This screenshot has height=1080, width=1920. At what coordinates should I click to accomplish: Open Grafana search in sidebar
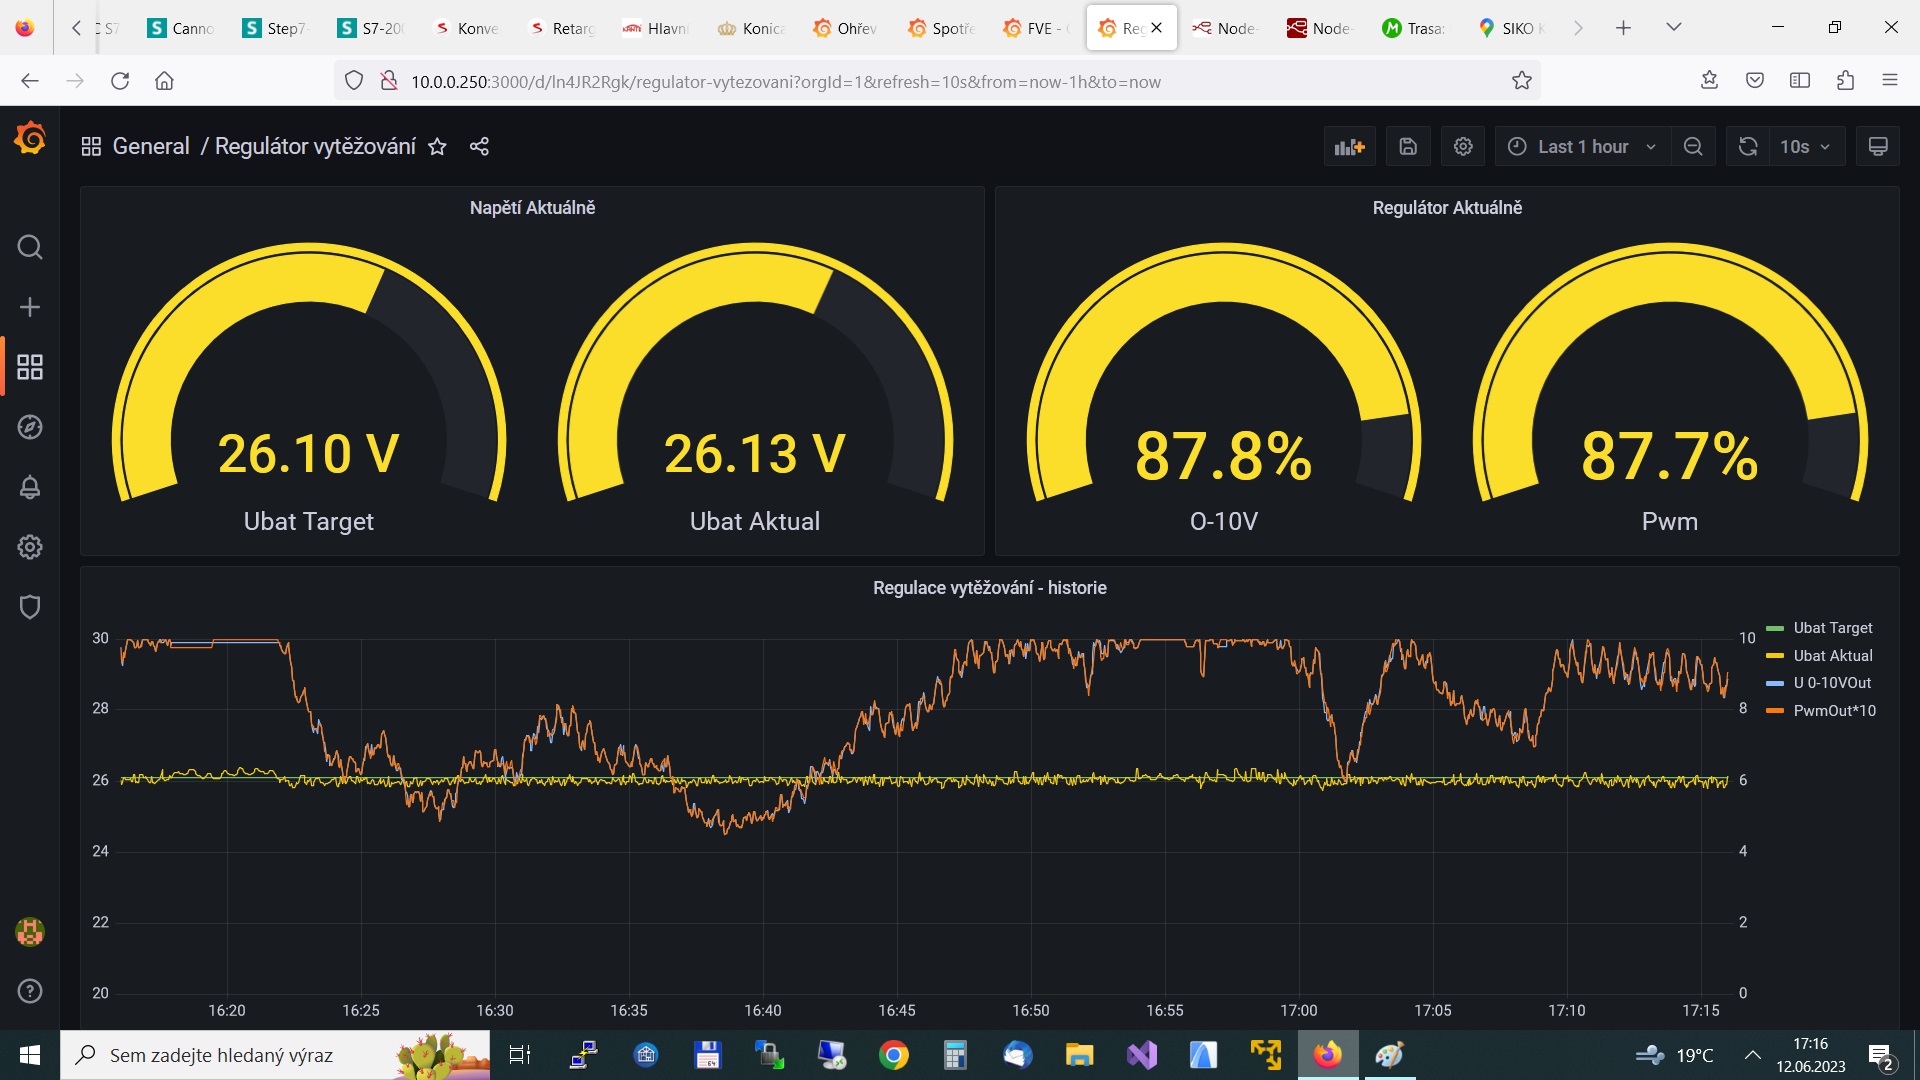click(30, 247)
